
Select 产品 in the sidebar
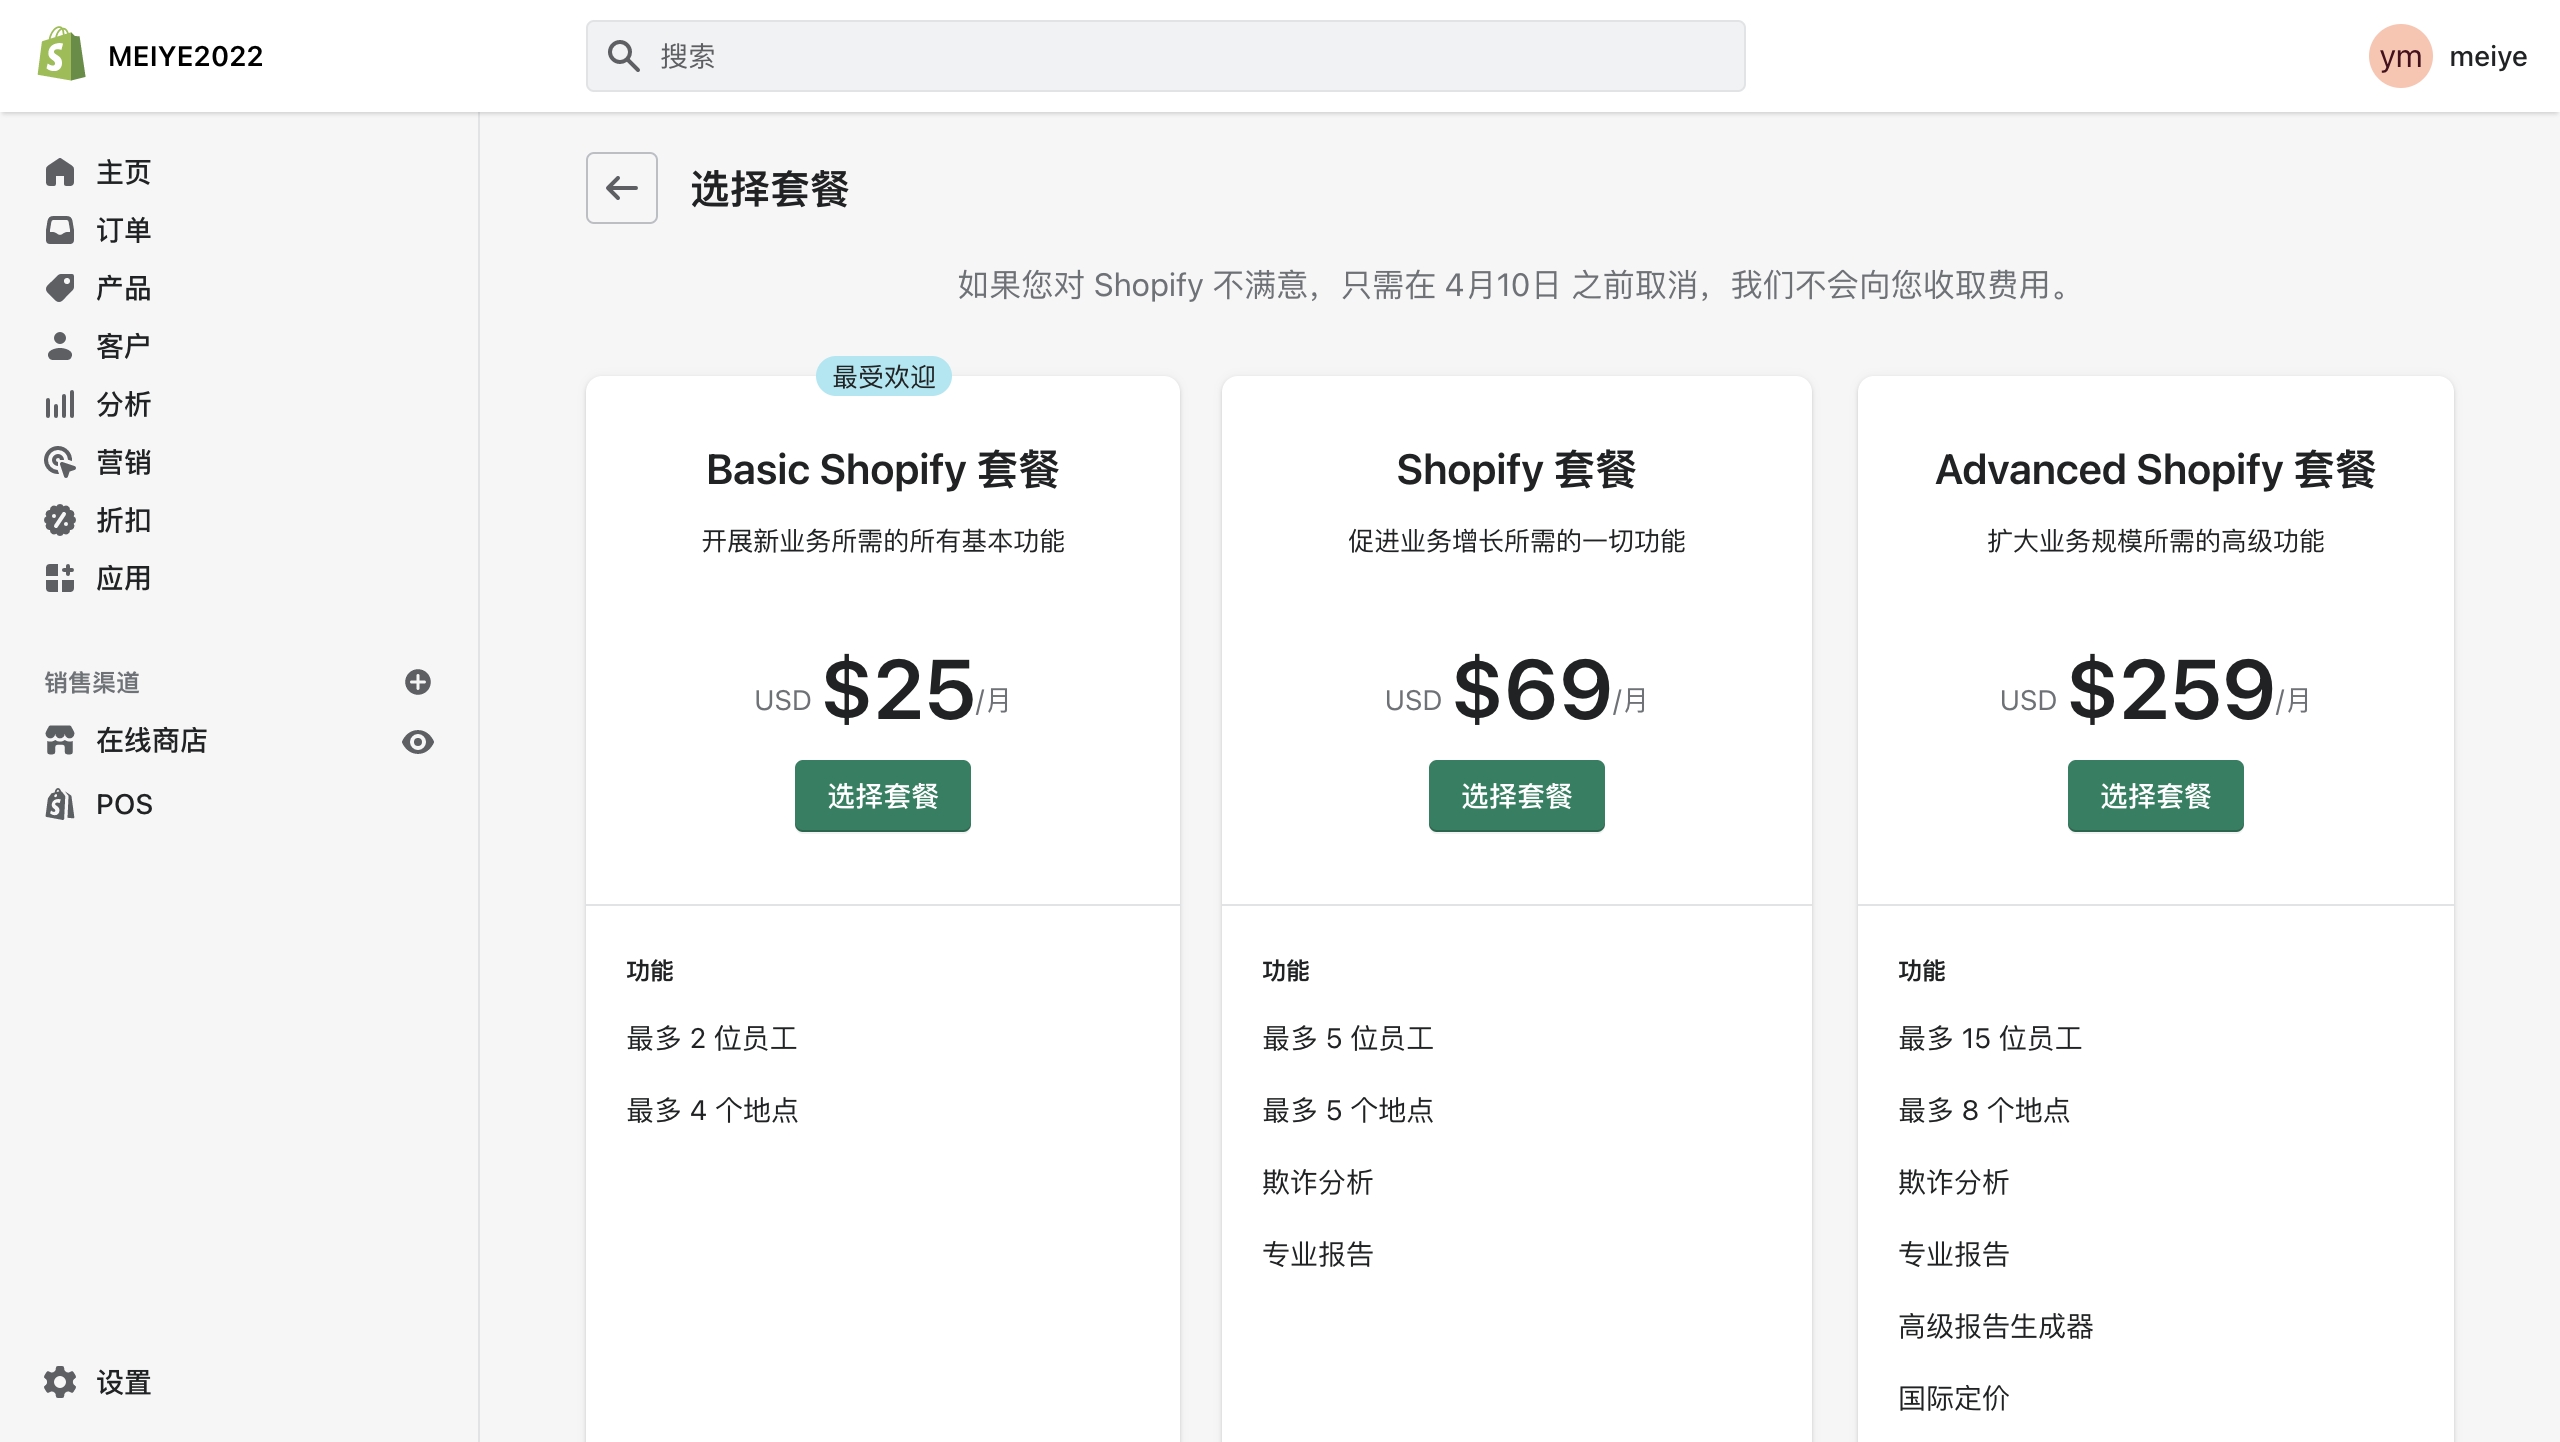pos(123,288)
